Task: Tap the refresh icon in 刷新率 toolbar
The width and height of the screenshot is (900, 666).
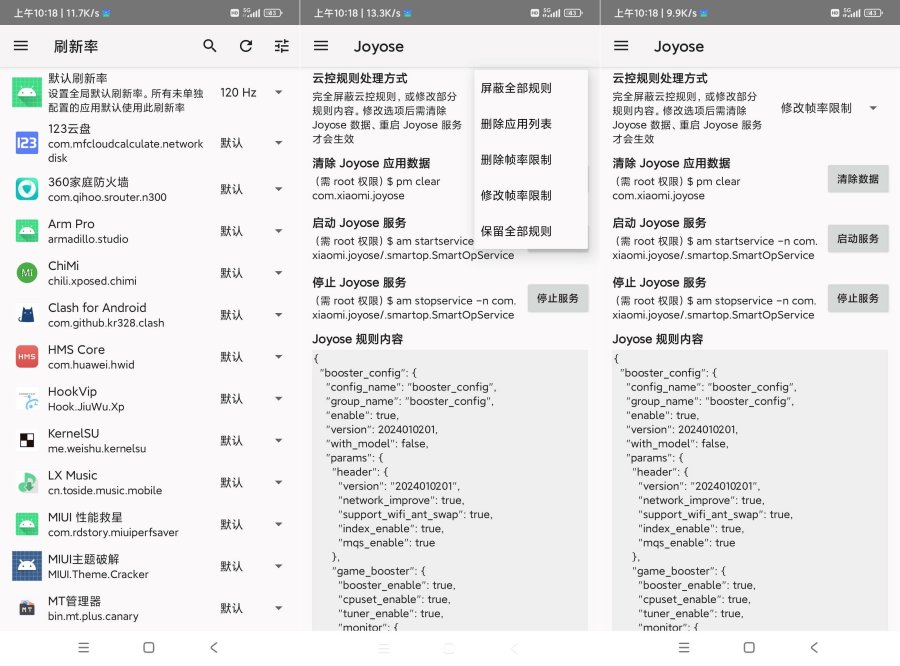Action: coord(246,46)
